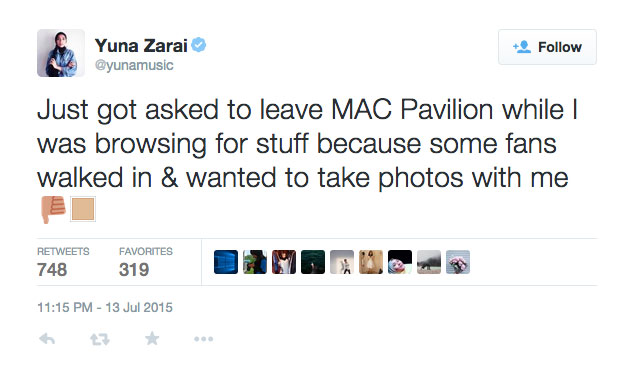The height and width of the screenshot is (377, 632).
Task: Open the 11:15 PM - 13 Jul 2015 timestamp
Action: [105, 307]
